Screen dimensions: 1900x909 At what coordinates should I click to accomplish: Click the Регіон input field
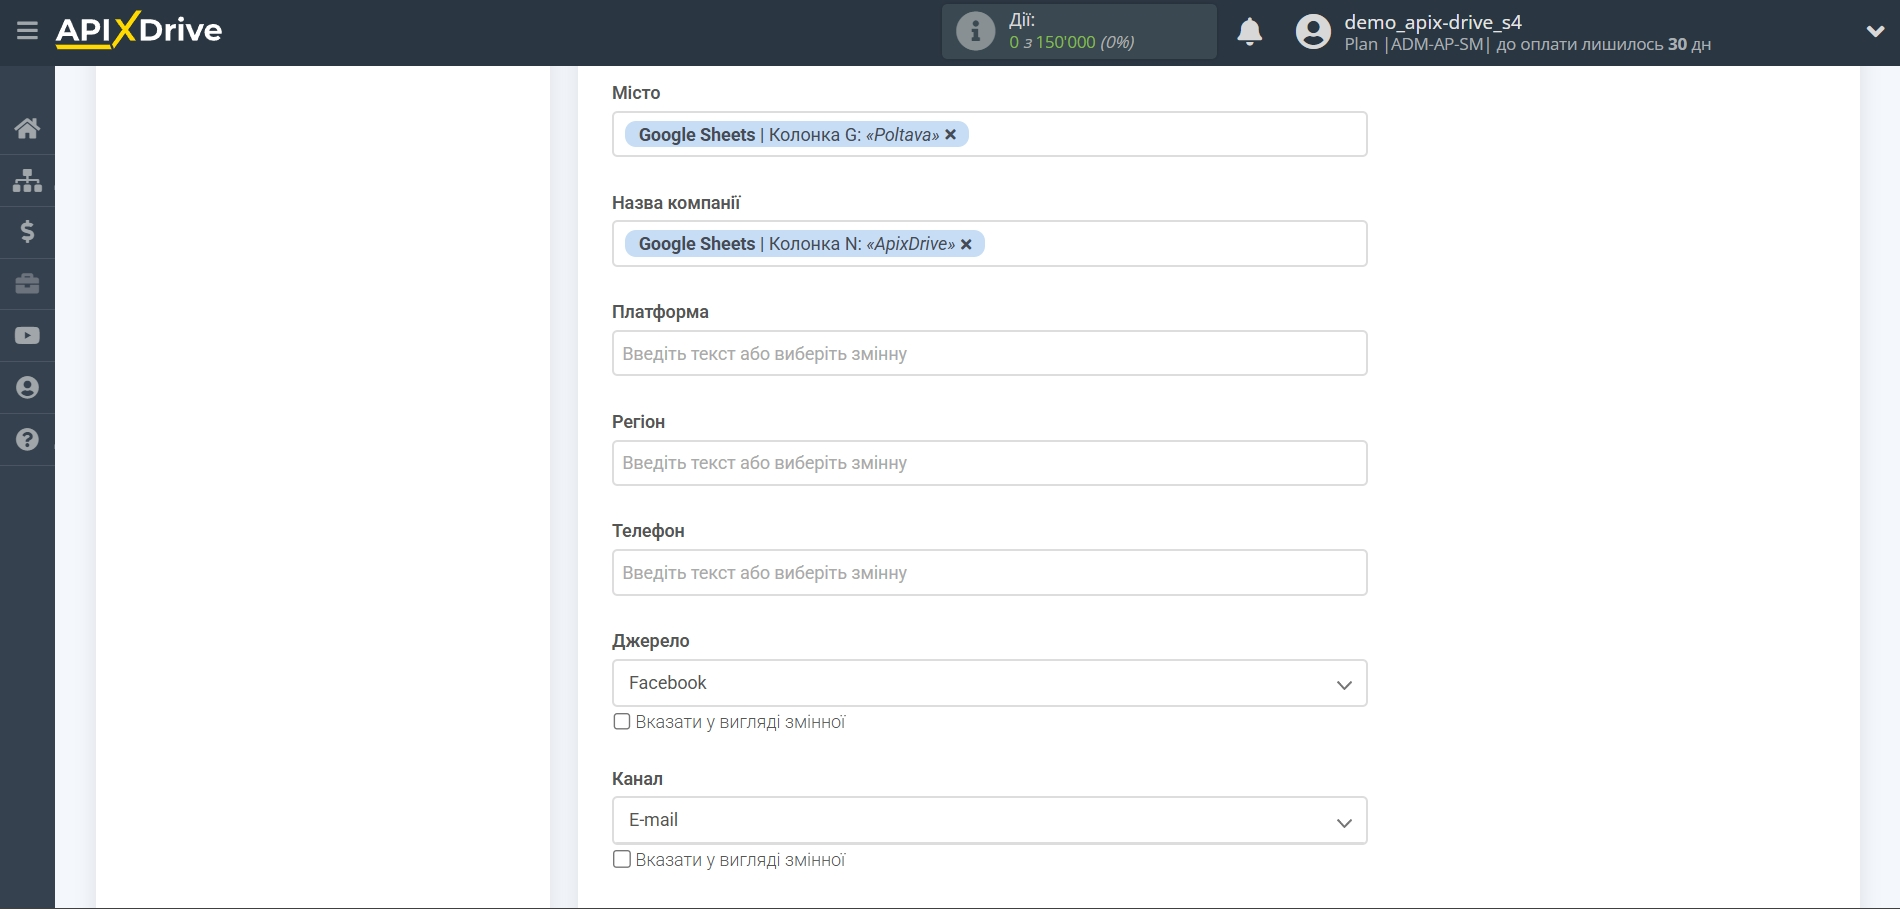[988, 463]
